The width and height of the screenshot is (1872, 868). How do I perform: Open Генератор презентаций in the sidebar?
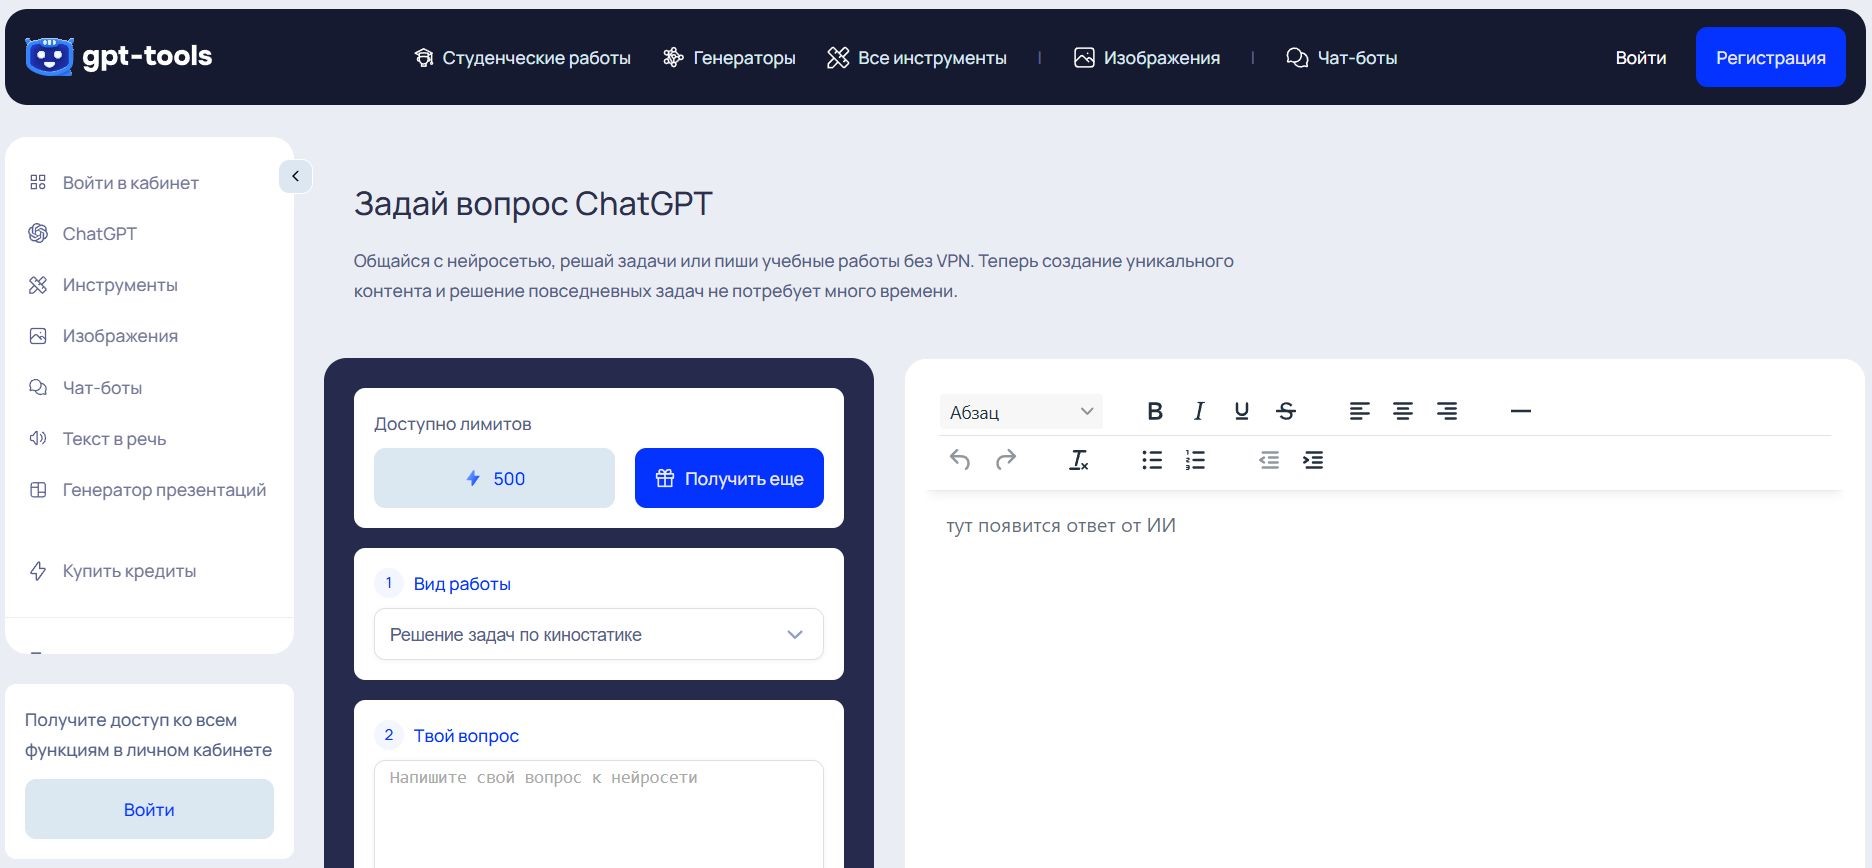(164, 490)
